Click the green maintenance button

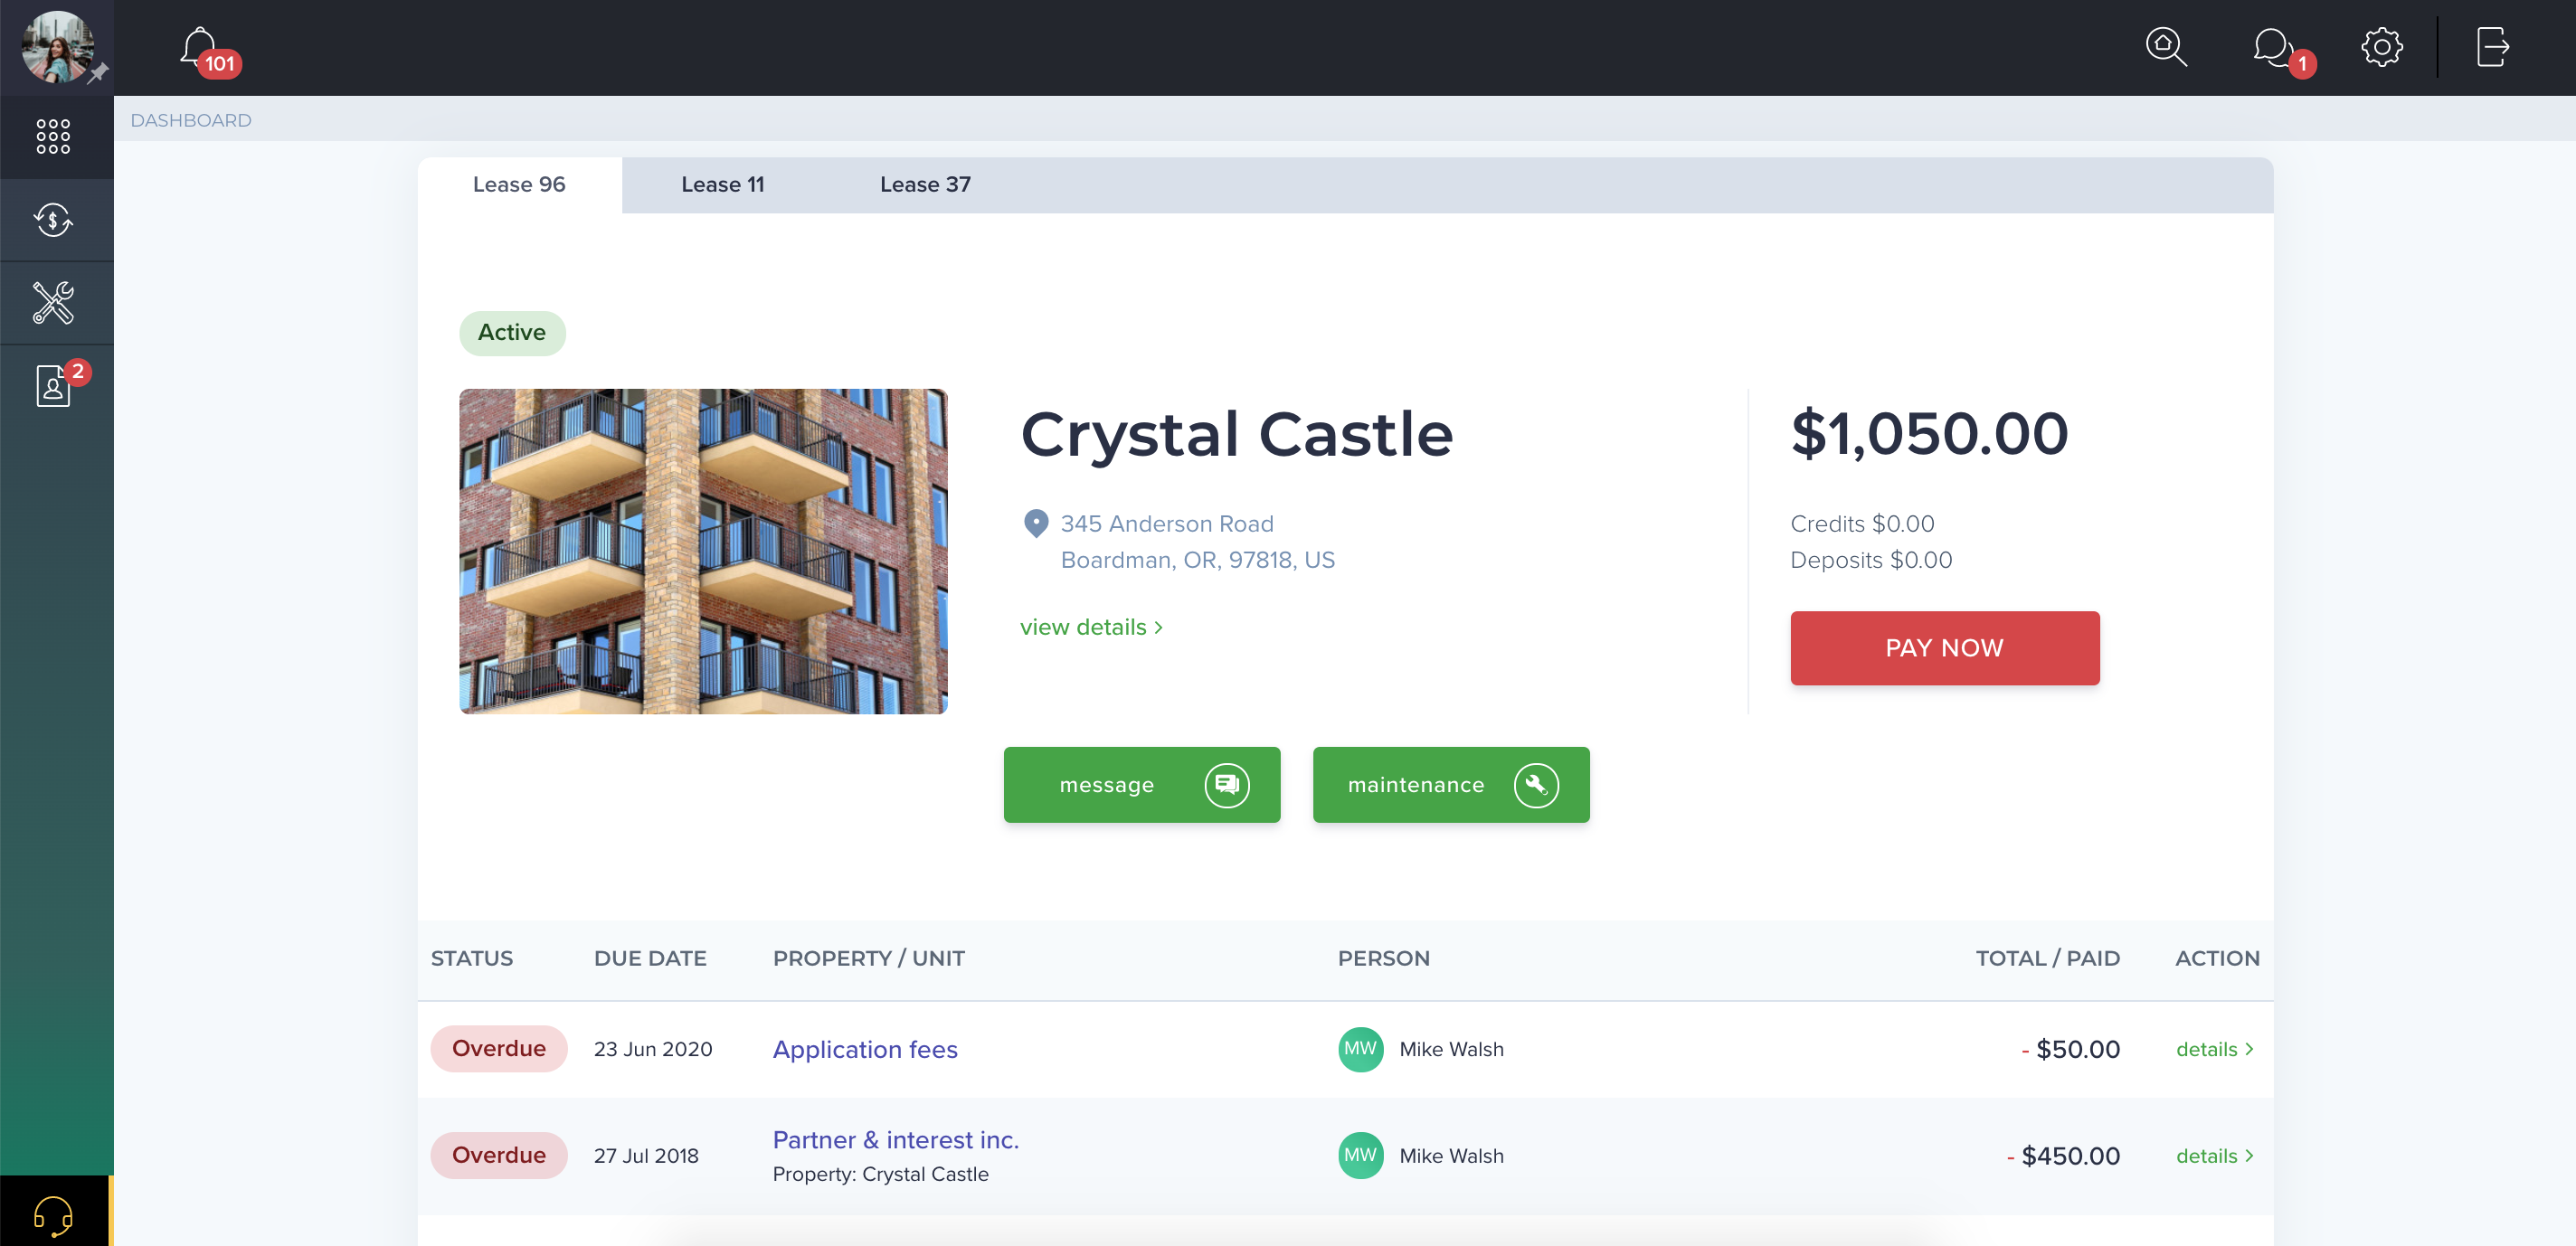(1450, 785)
